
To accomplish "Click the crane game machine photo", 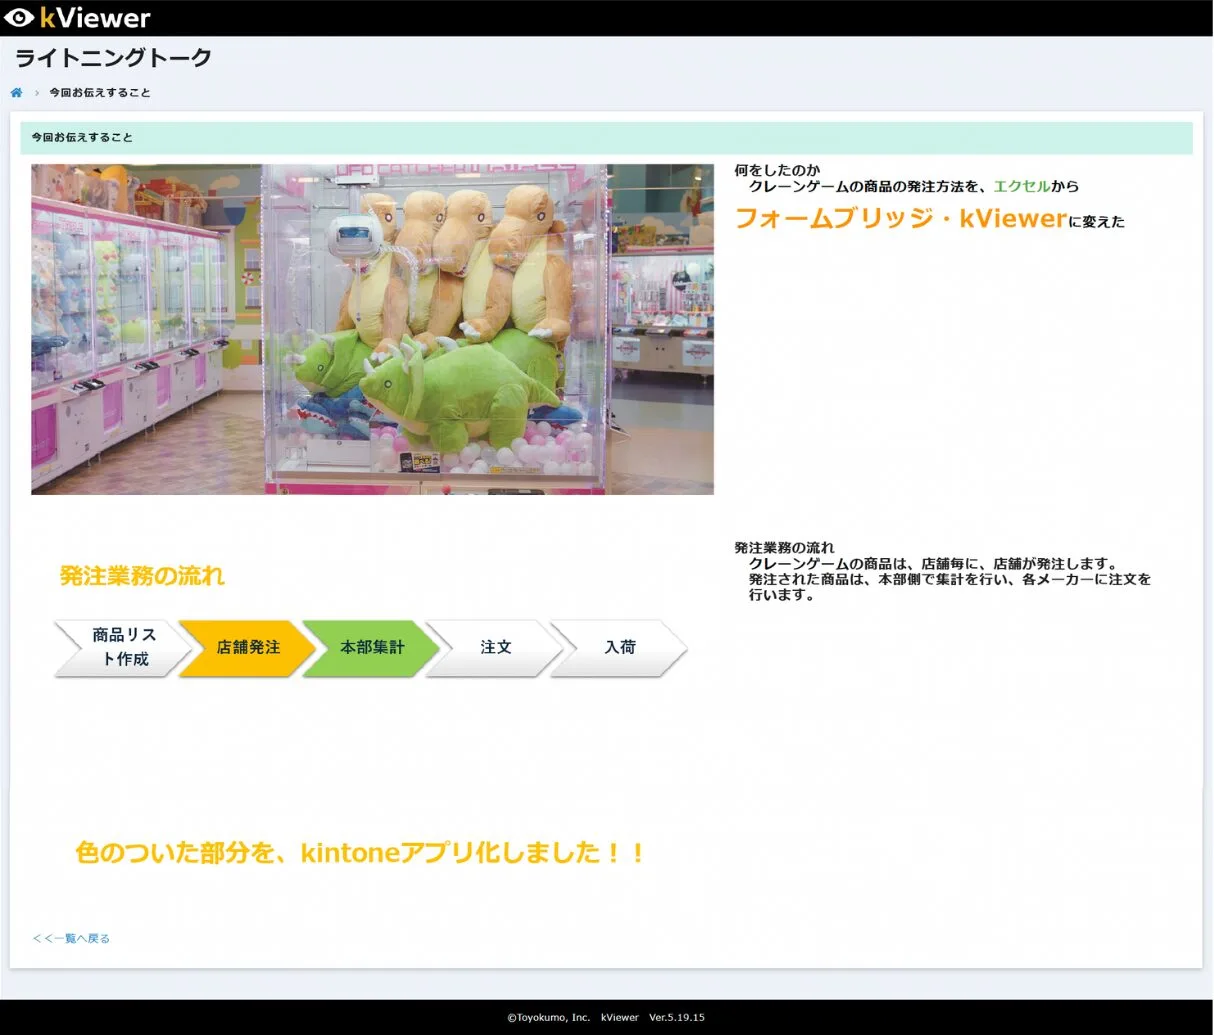I will tap(373, 328).
